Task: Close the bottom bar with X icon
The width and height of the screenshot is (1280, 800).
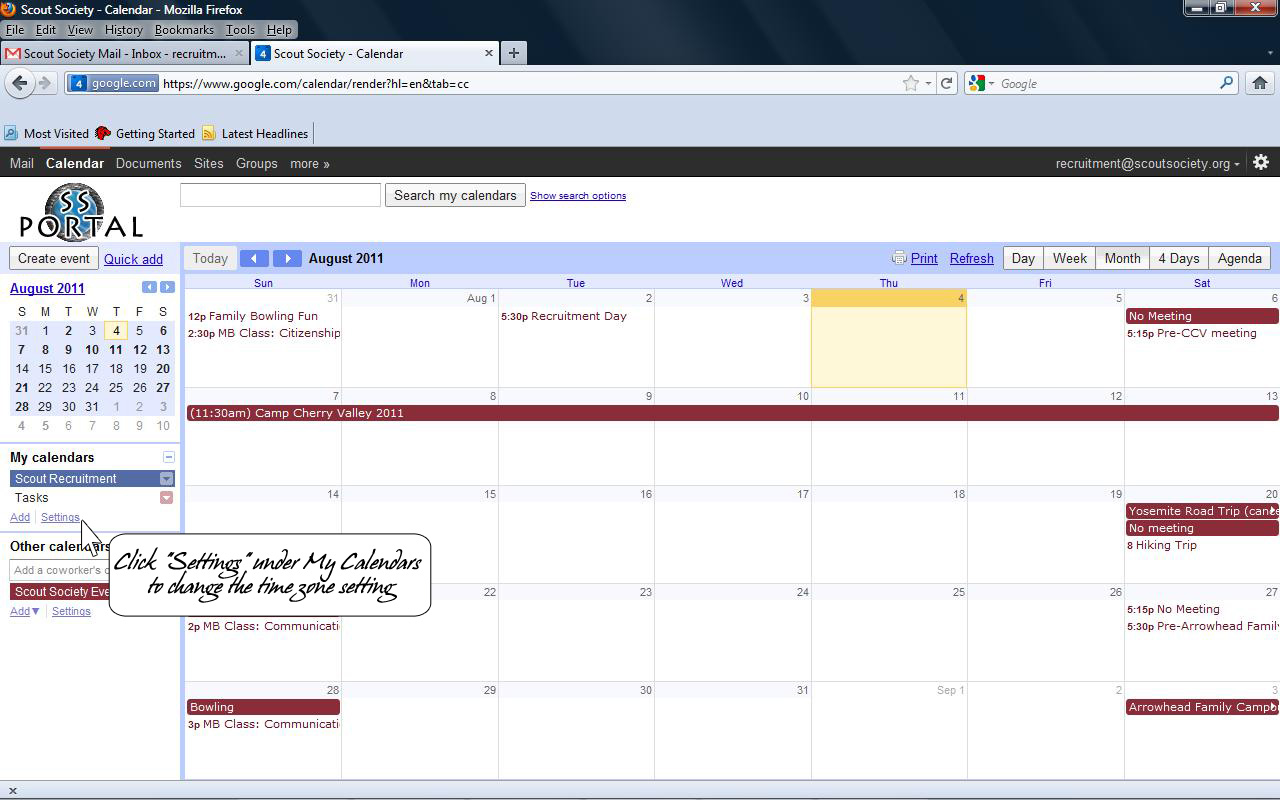Action: click(12, 791)
